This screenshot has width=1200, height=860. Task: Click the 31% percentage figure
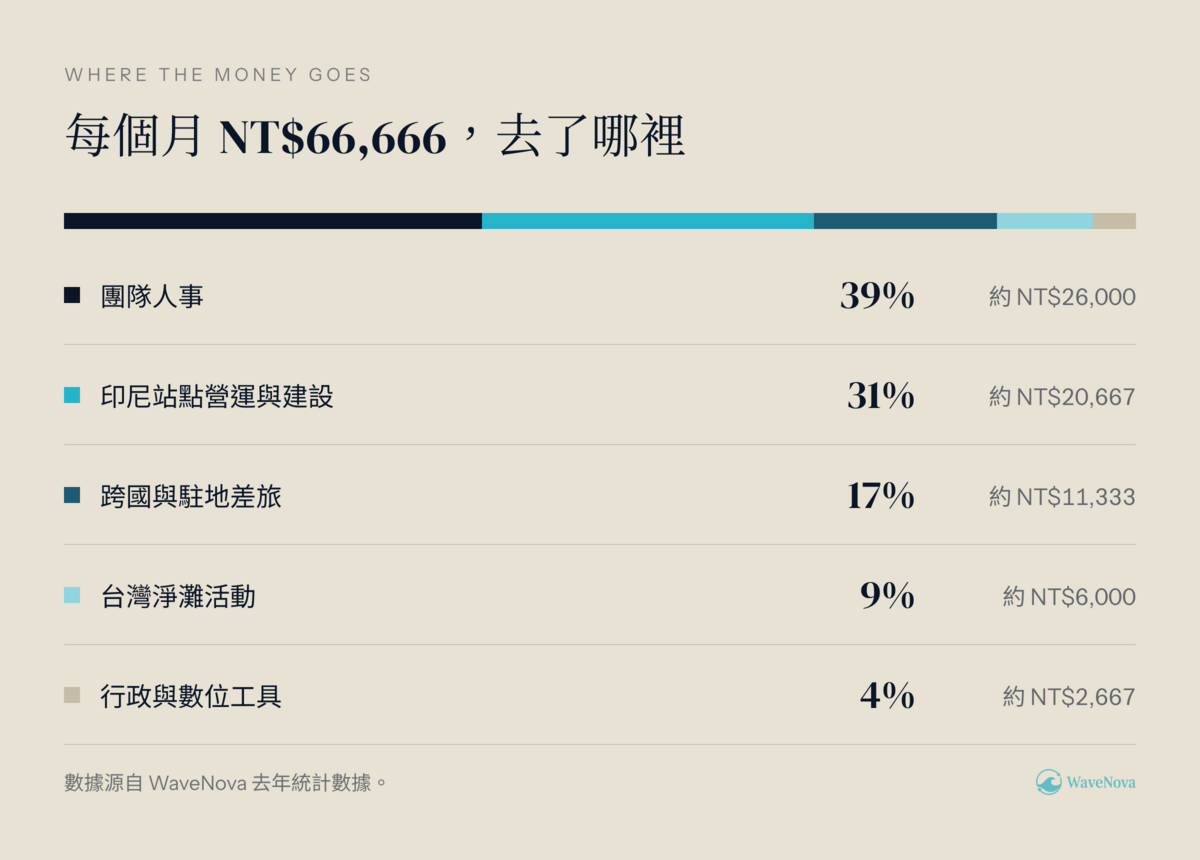(880, 396)
